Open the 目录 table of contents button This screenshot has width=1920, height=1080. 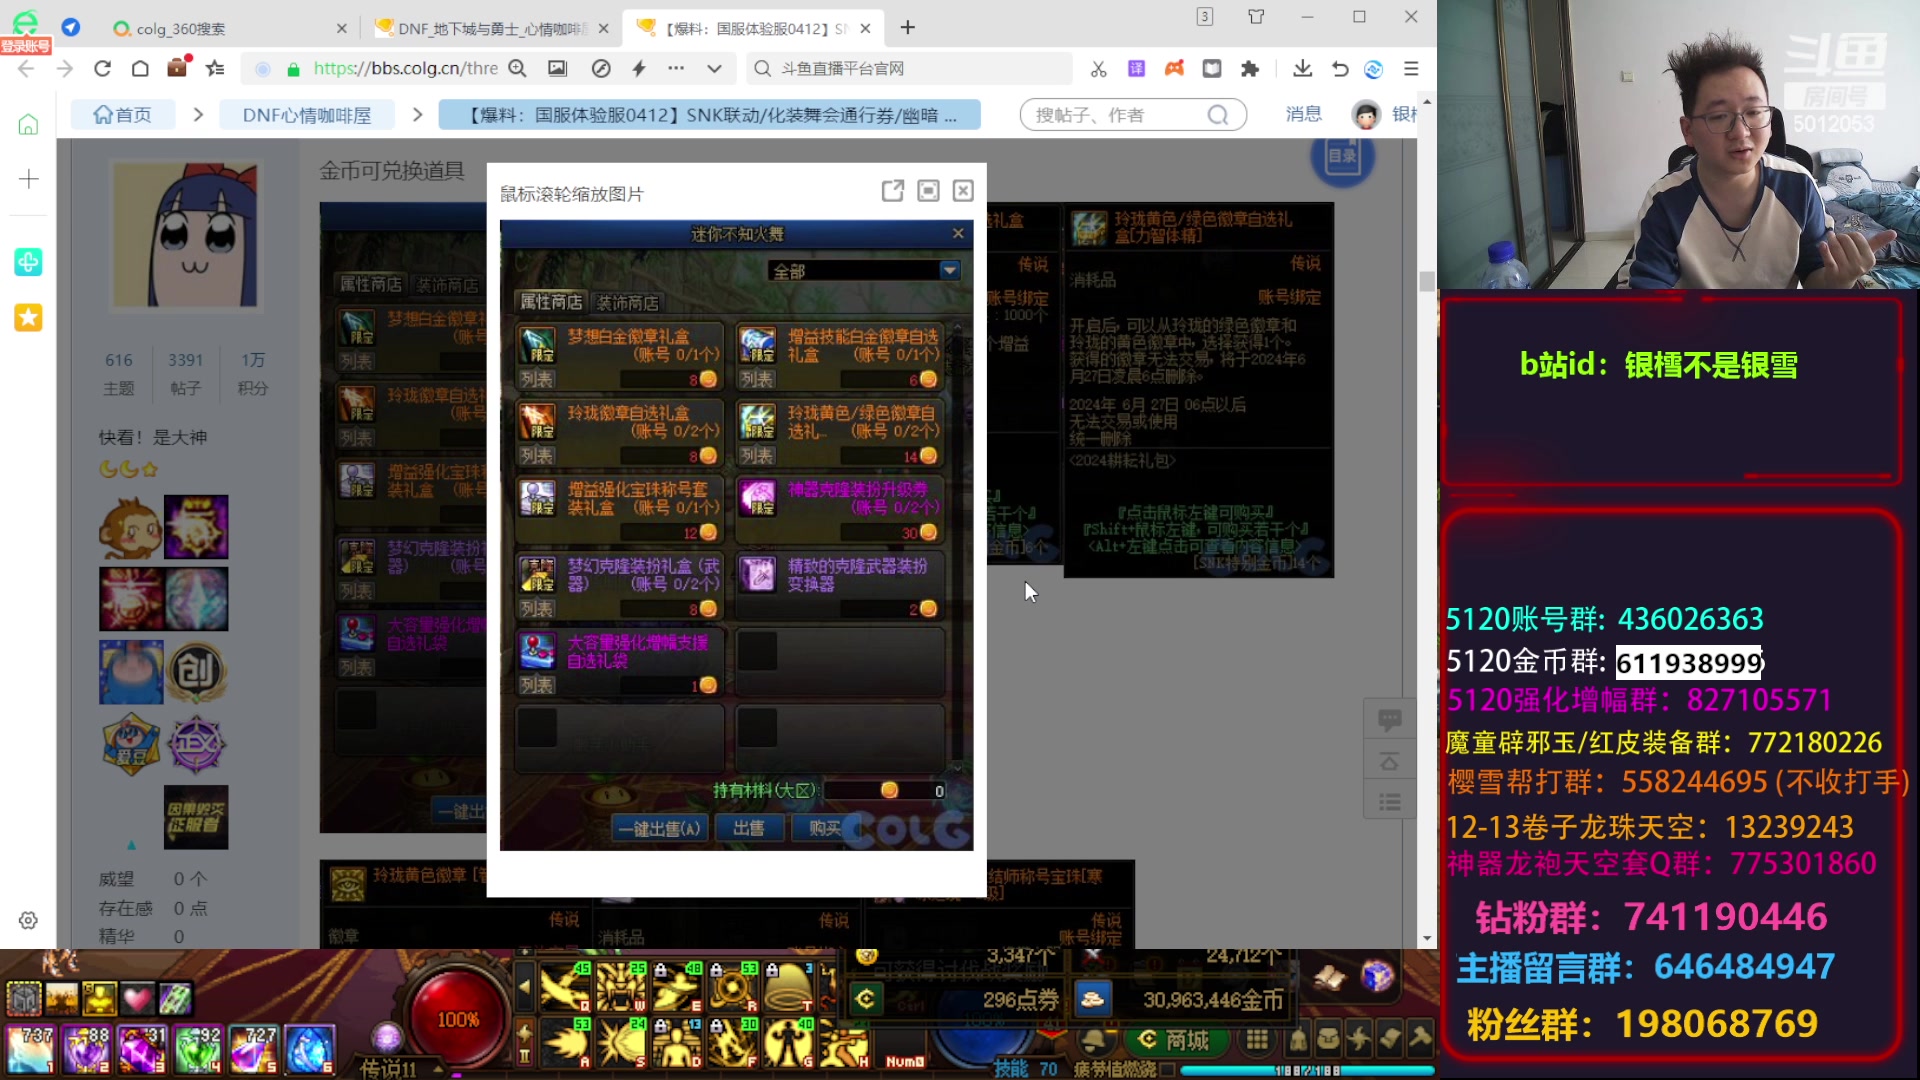coord(1343,156)
